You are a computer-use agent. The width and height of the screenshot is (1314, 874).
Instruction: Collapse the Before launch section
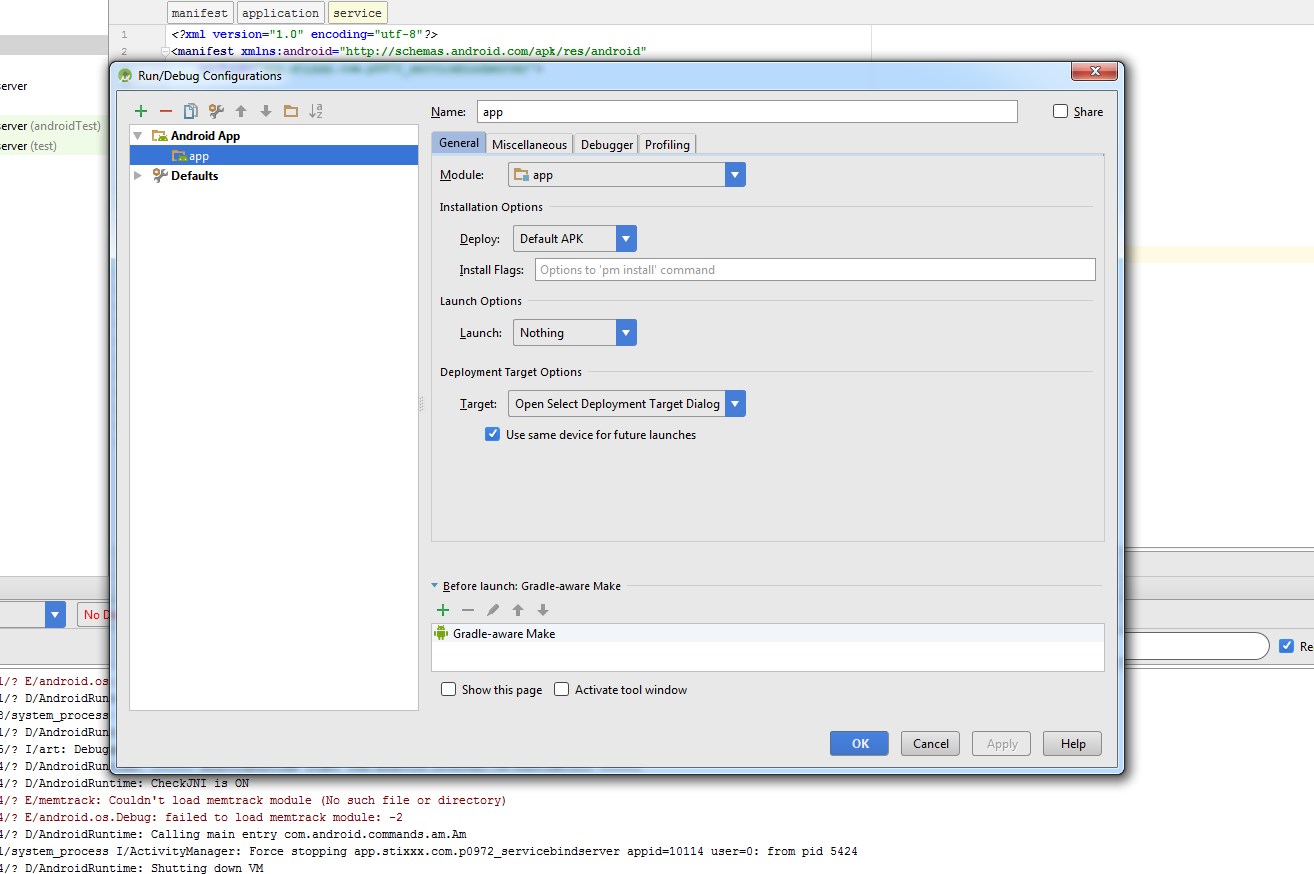coord(434,586)
